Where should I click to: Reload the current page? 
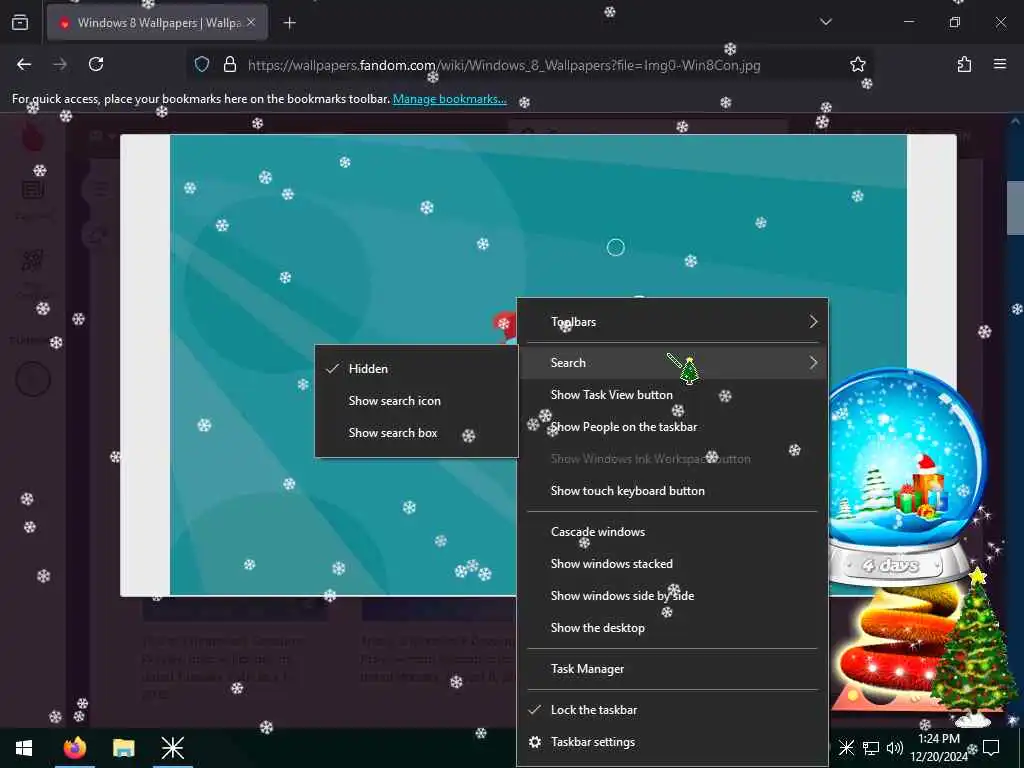point(96,64)
